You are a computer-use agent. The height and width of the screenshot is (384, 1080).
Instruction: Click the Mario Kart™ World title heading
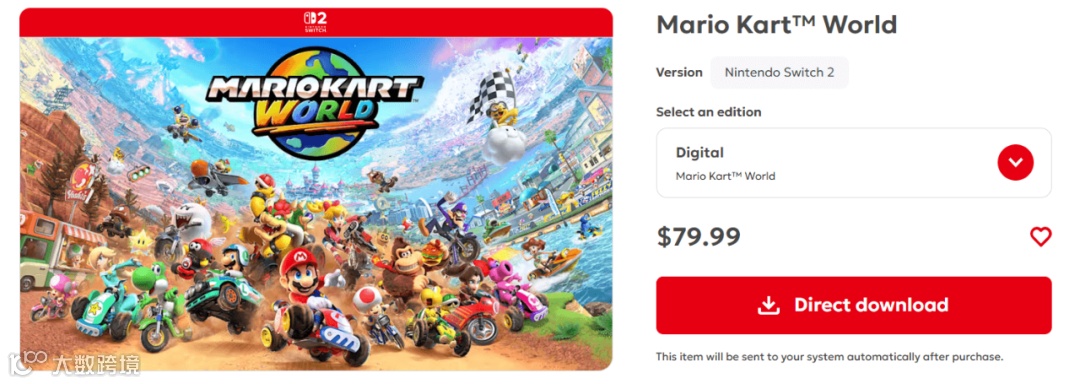click(x=776, y=25)
